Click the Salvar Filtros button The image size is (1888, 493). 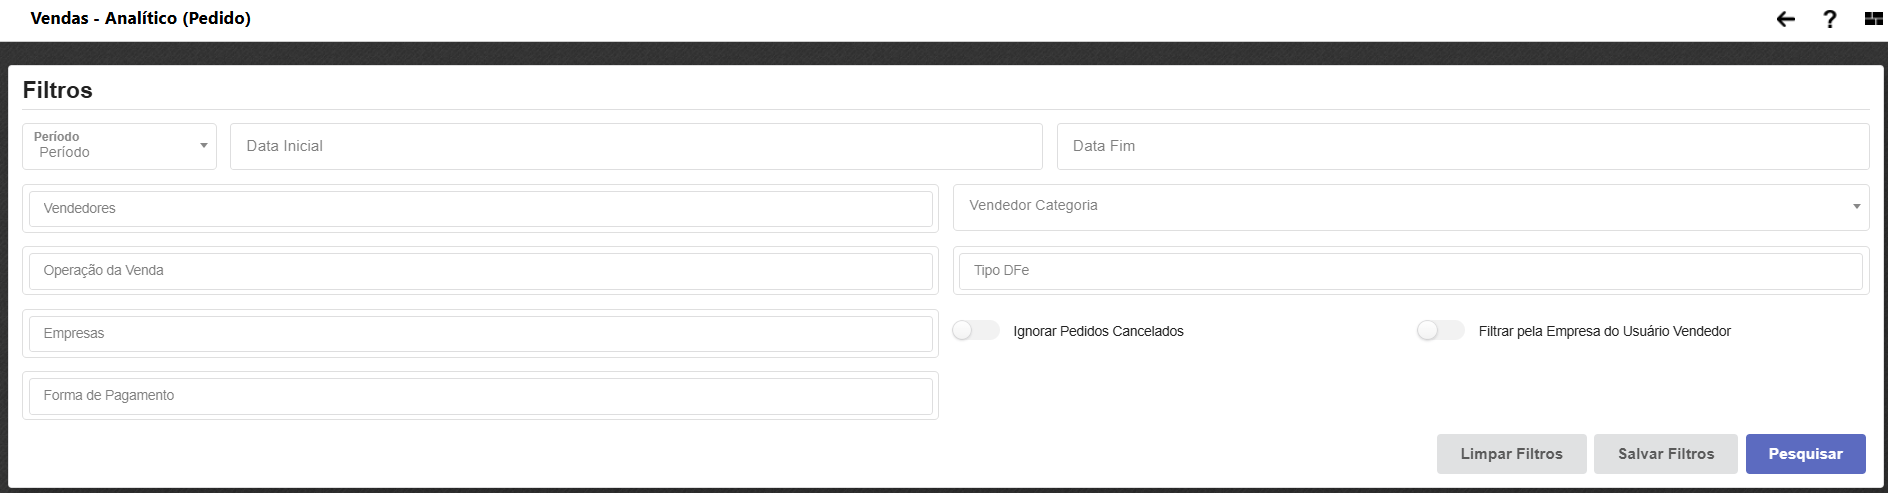1665,454
